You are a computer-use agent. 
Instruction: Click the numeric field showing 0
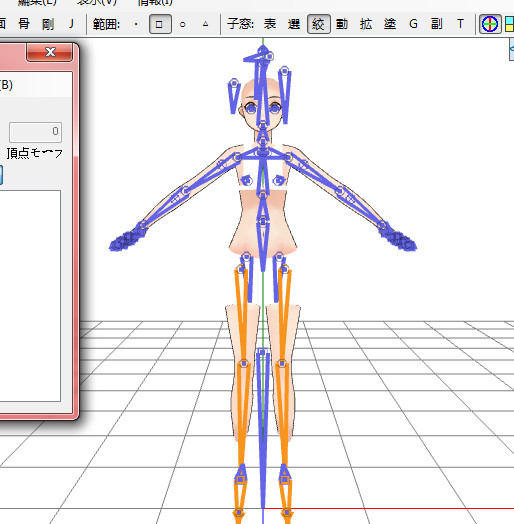click(x=35, y=132)
